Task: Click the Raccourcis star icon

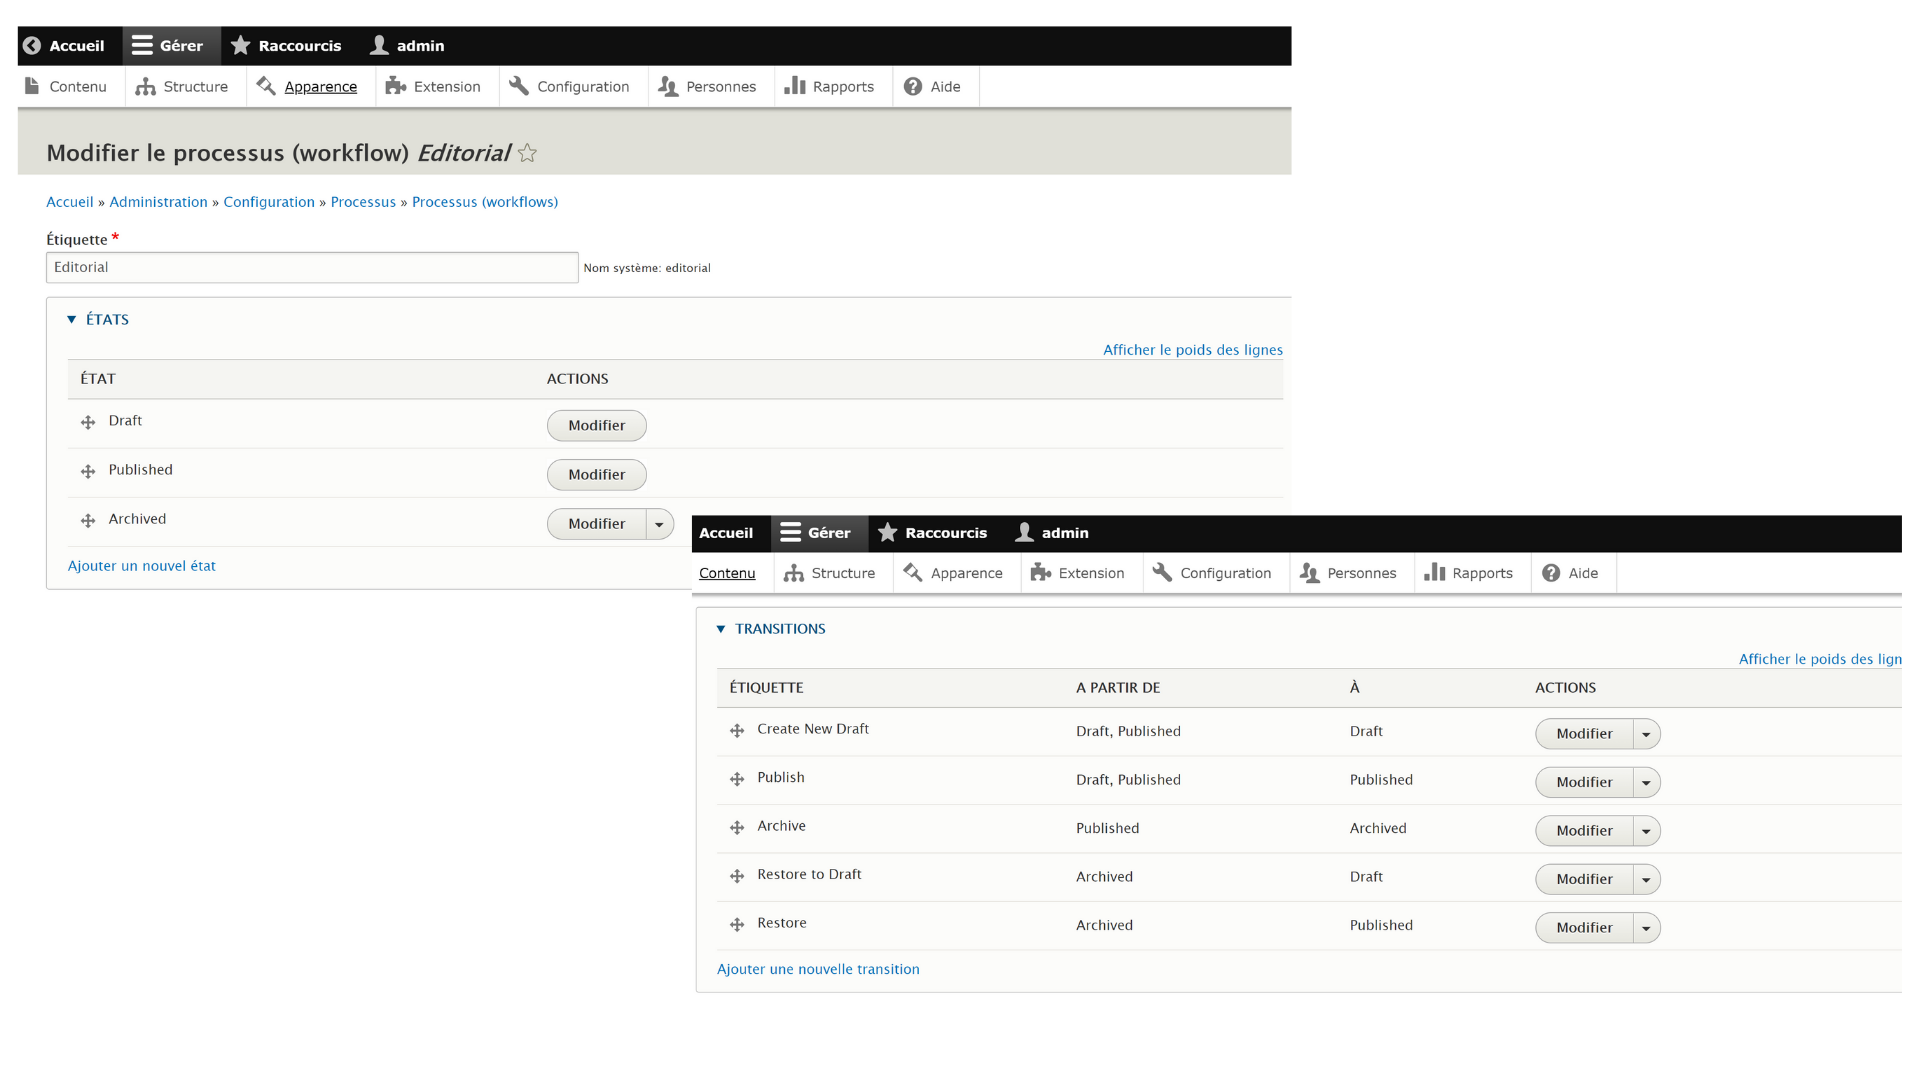Action: pos(240,45)
